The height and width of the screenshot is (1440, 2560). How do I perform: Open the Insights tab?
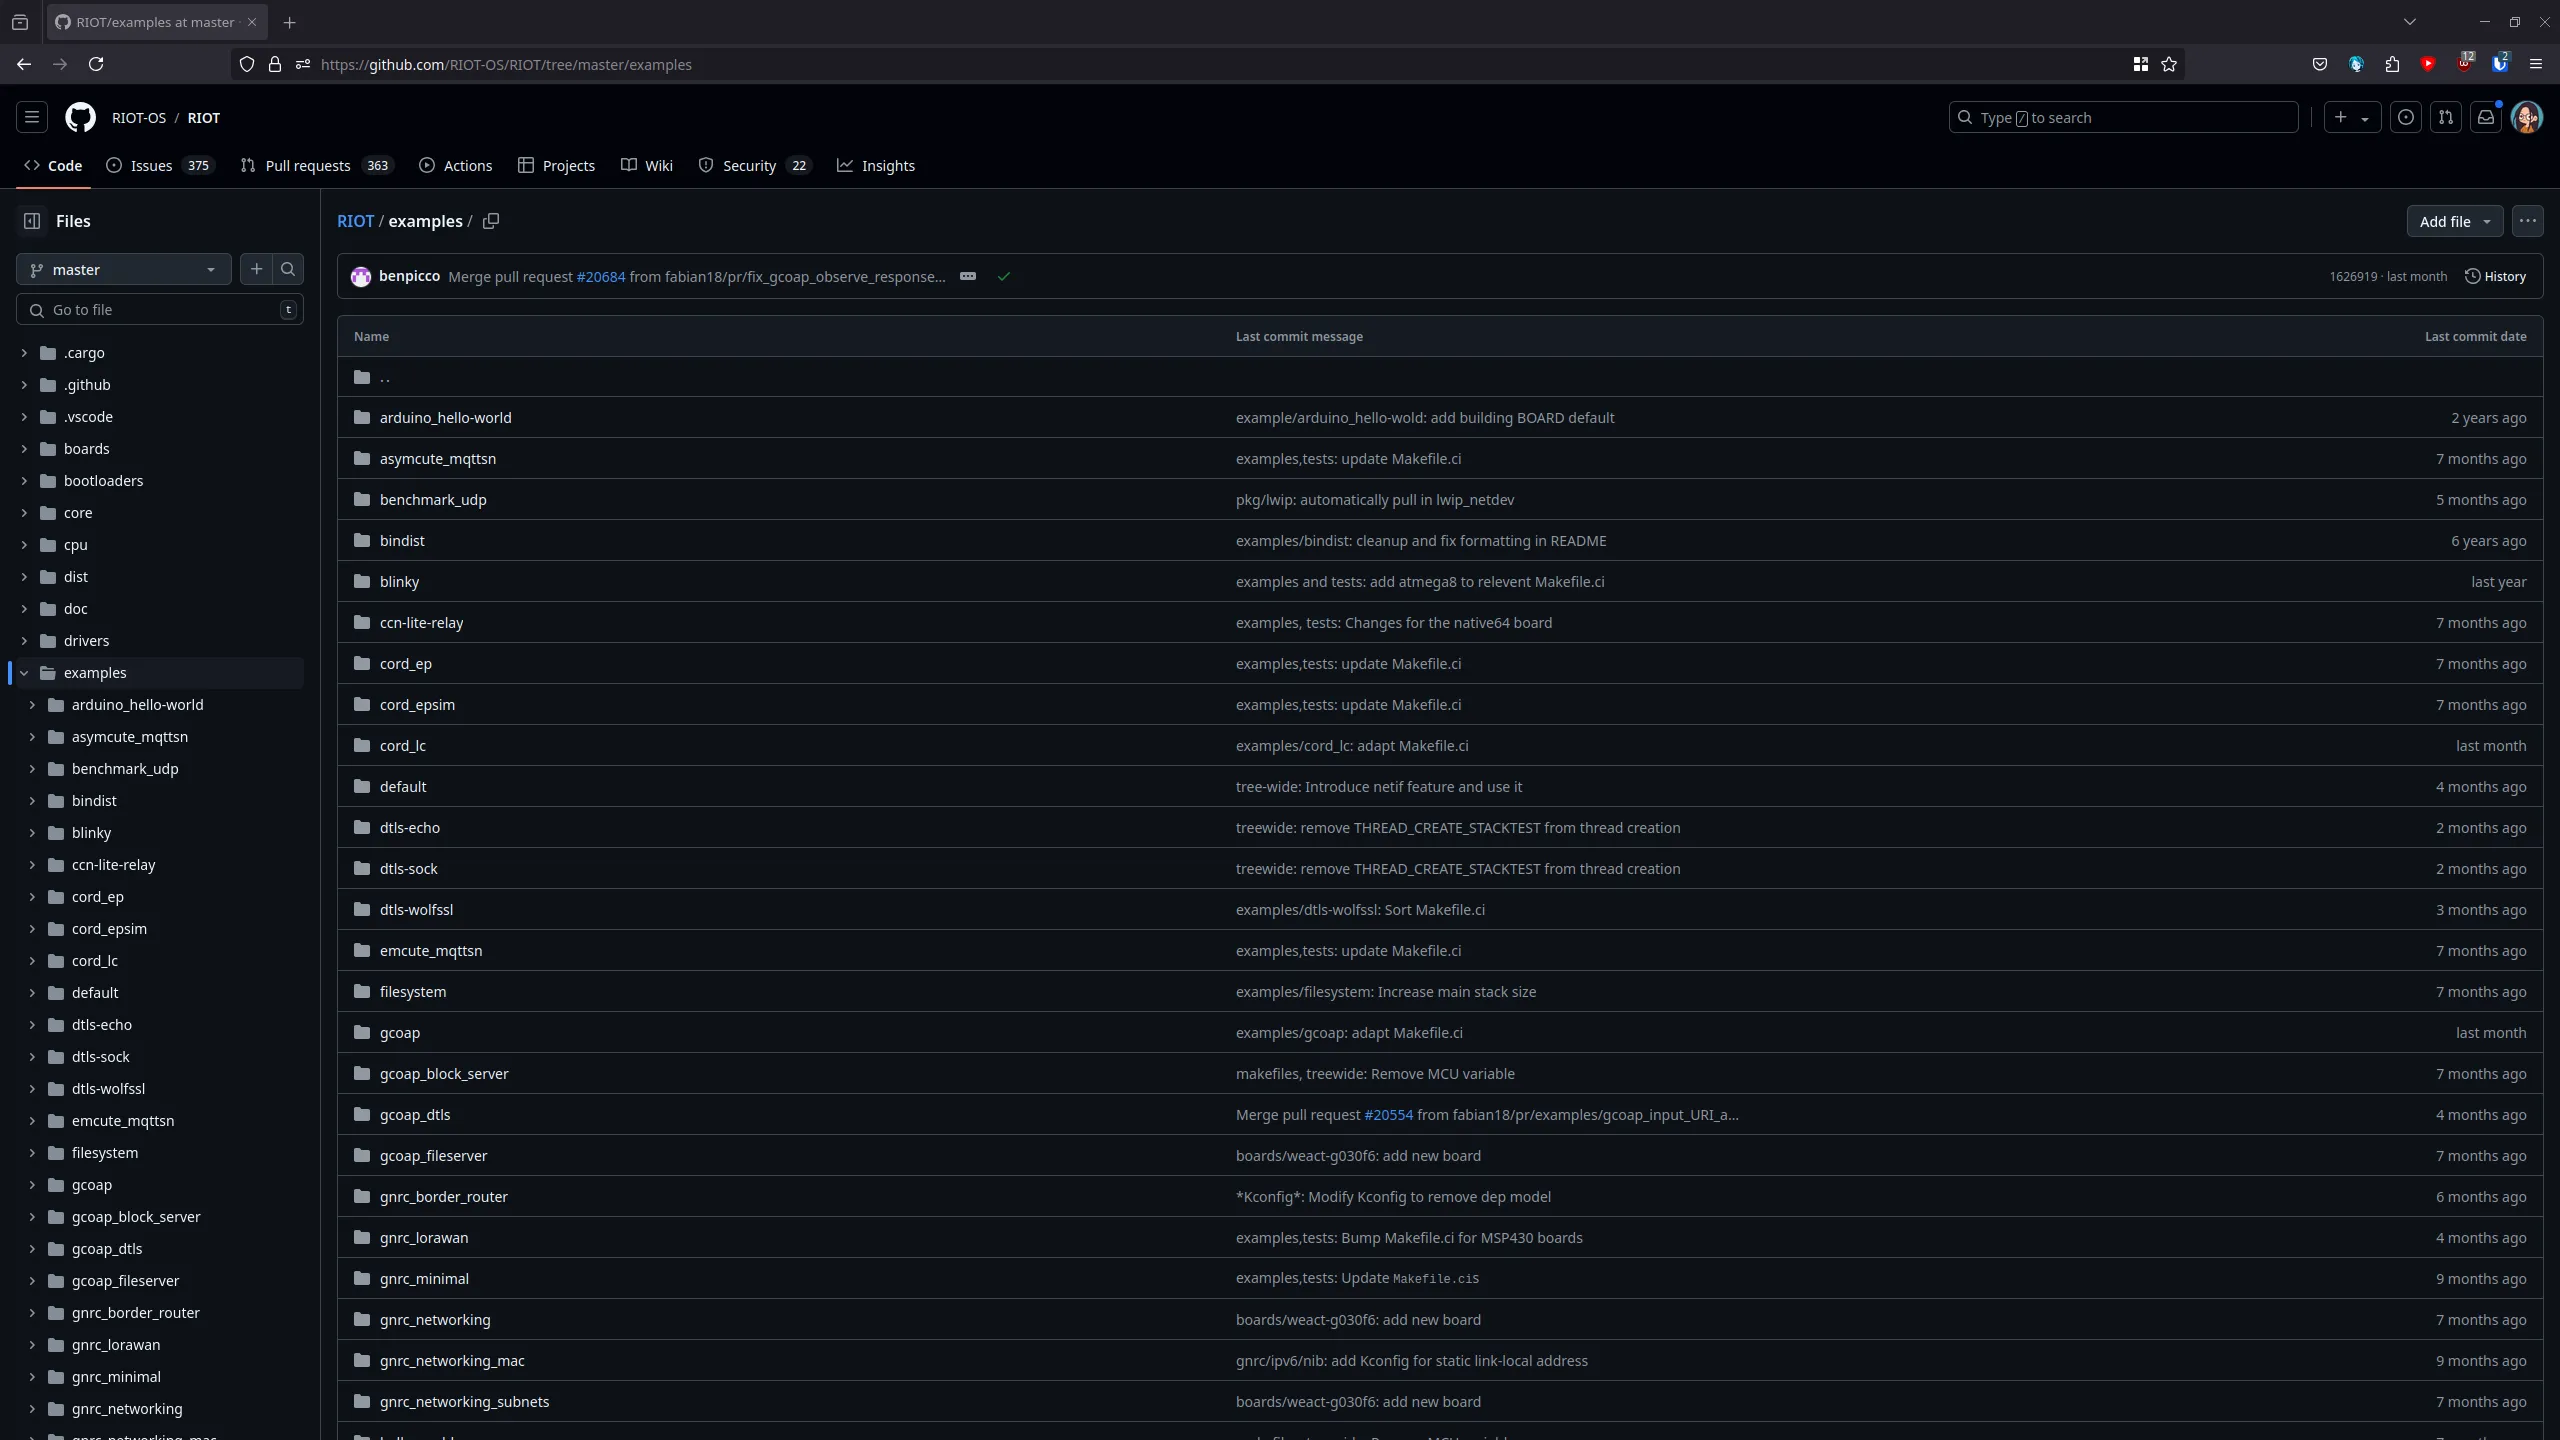(876, 165)
